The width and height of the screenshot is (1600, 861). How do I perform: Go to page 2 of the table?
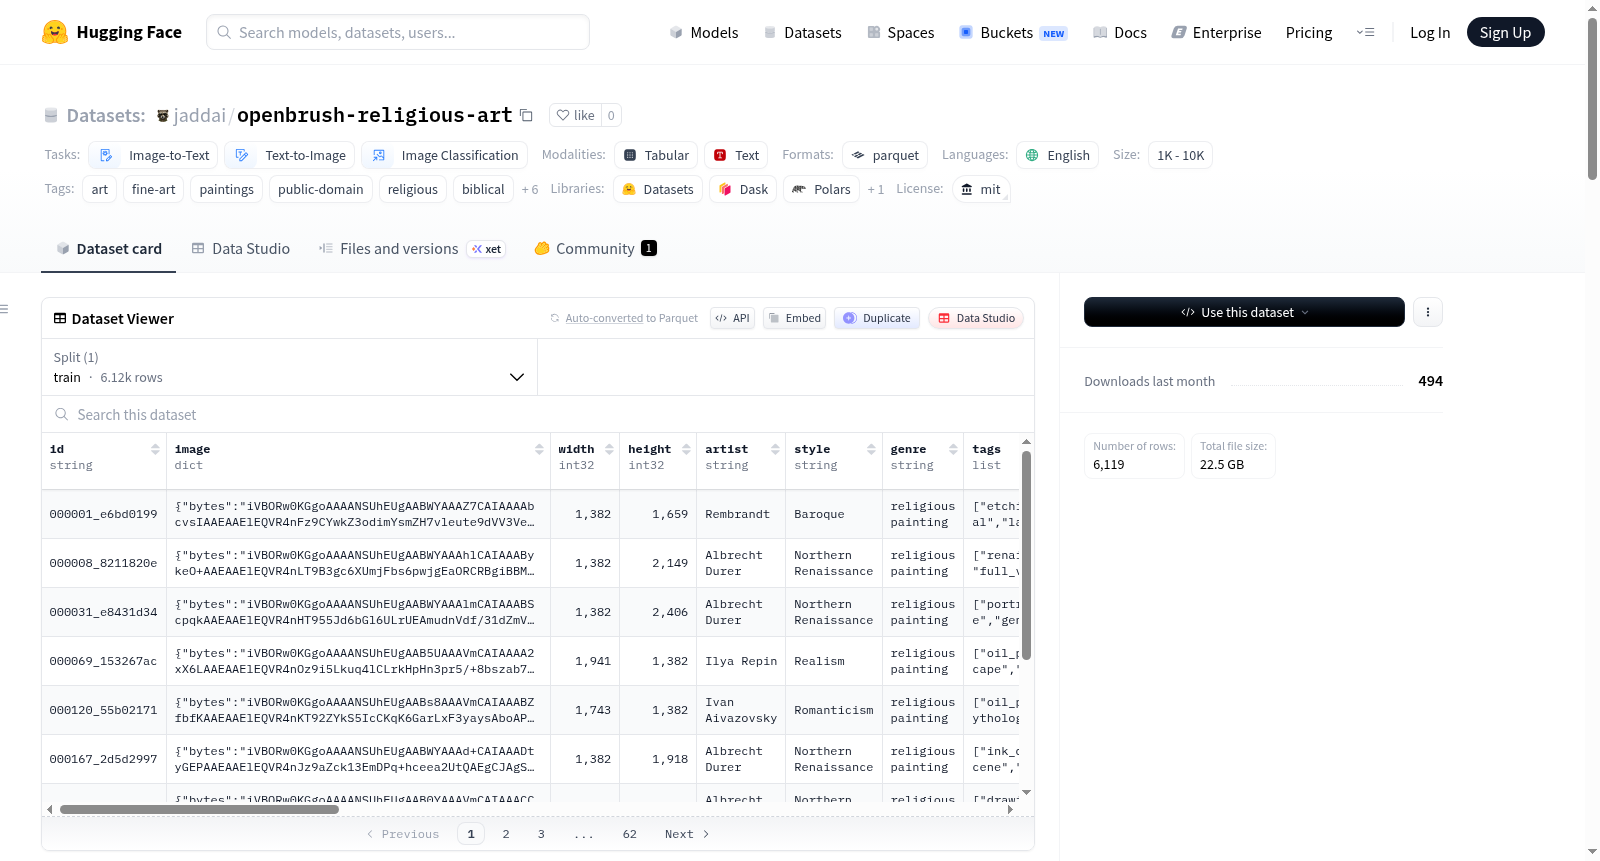coord(506,834)
